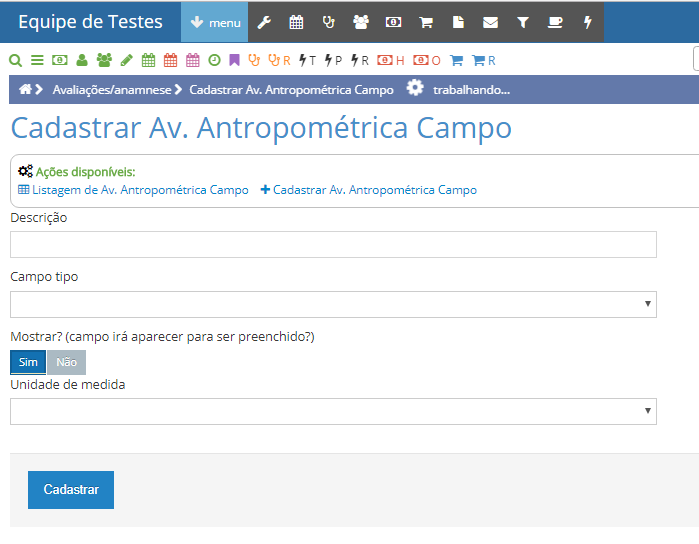Open the stethoscope menu in top navbar
699x544 pixels.
(x=328, y=22)
